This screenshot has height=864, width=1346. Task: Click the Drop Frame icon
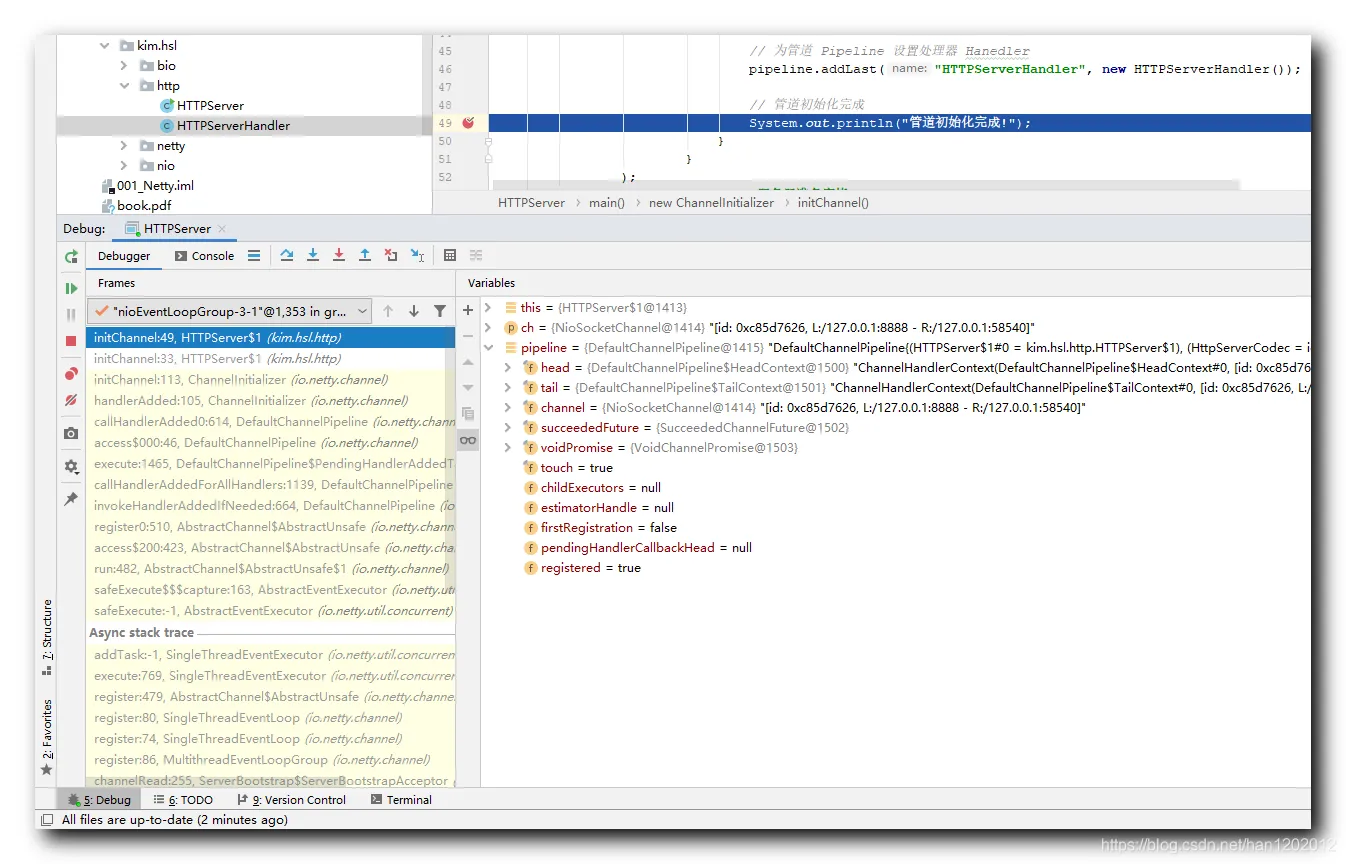(x=391, y=256)
